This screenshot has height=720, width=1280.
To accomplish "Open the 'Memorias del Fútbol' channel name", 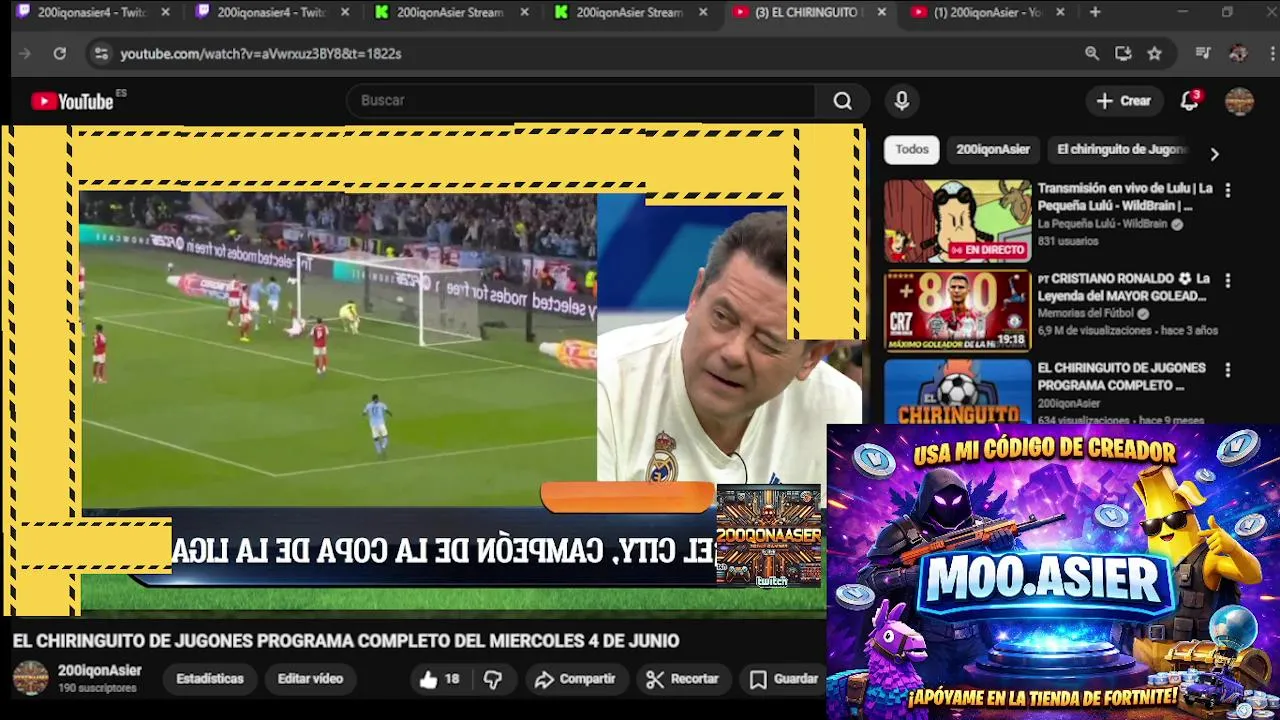I will pos(1087,313).
